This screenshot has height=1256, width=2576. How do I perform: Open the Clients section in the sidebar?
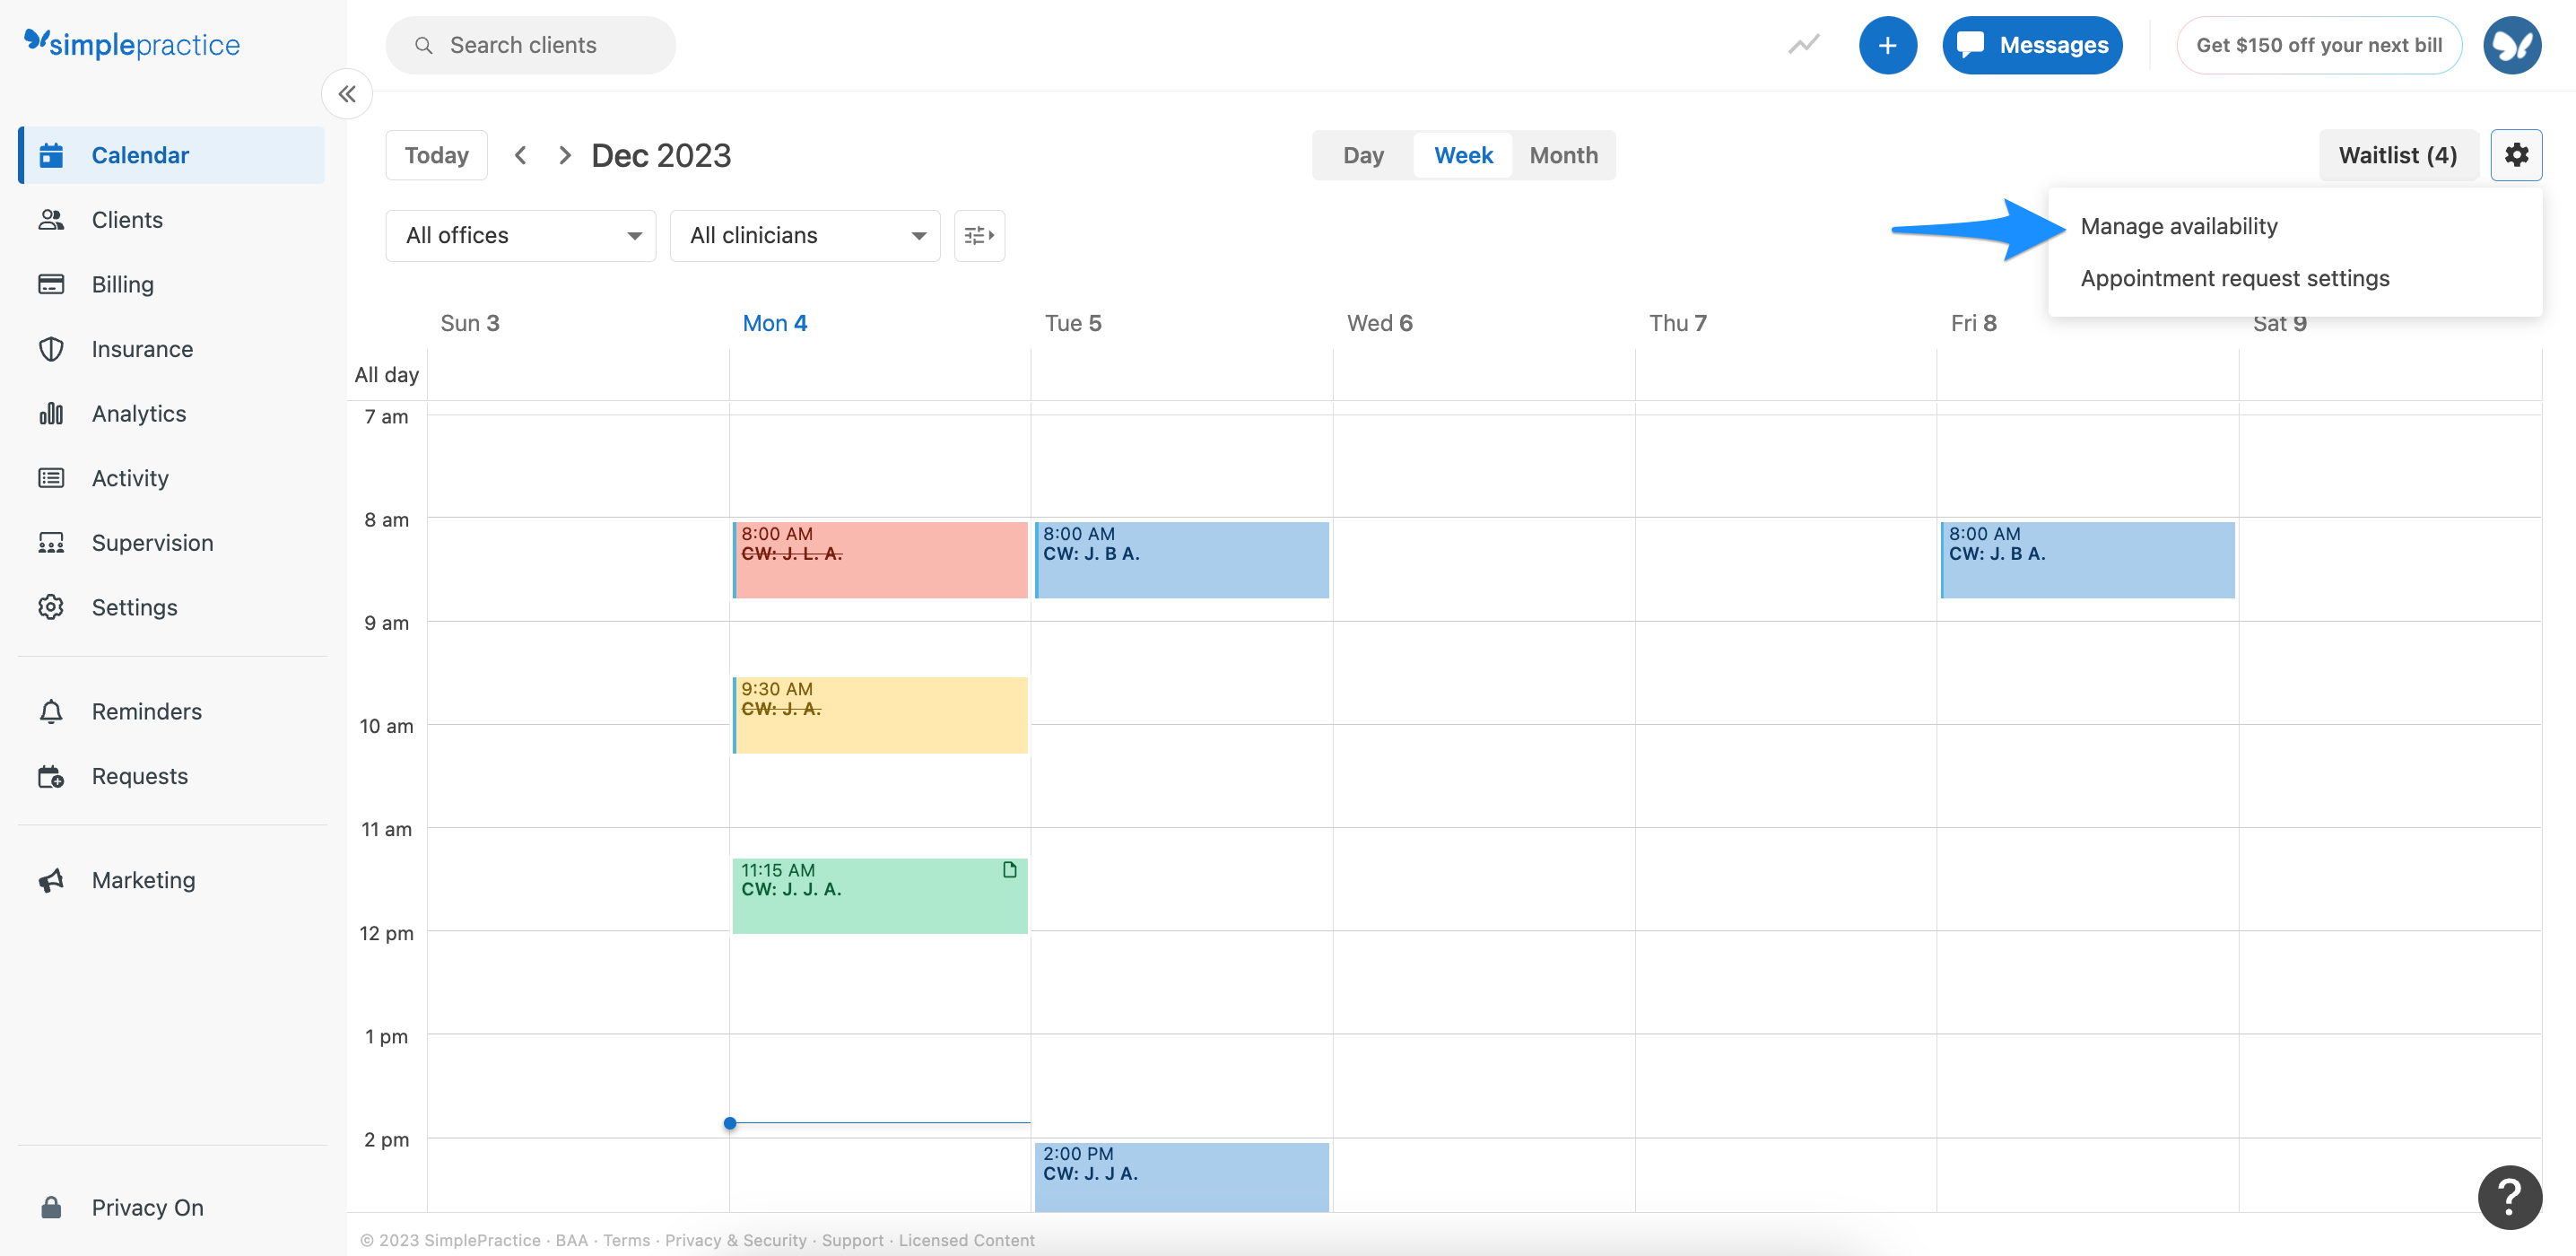tap(127, 219)
